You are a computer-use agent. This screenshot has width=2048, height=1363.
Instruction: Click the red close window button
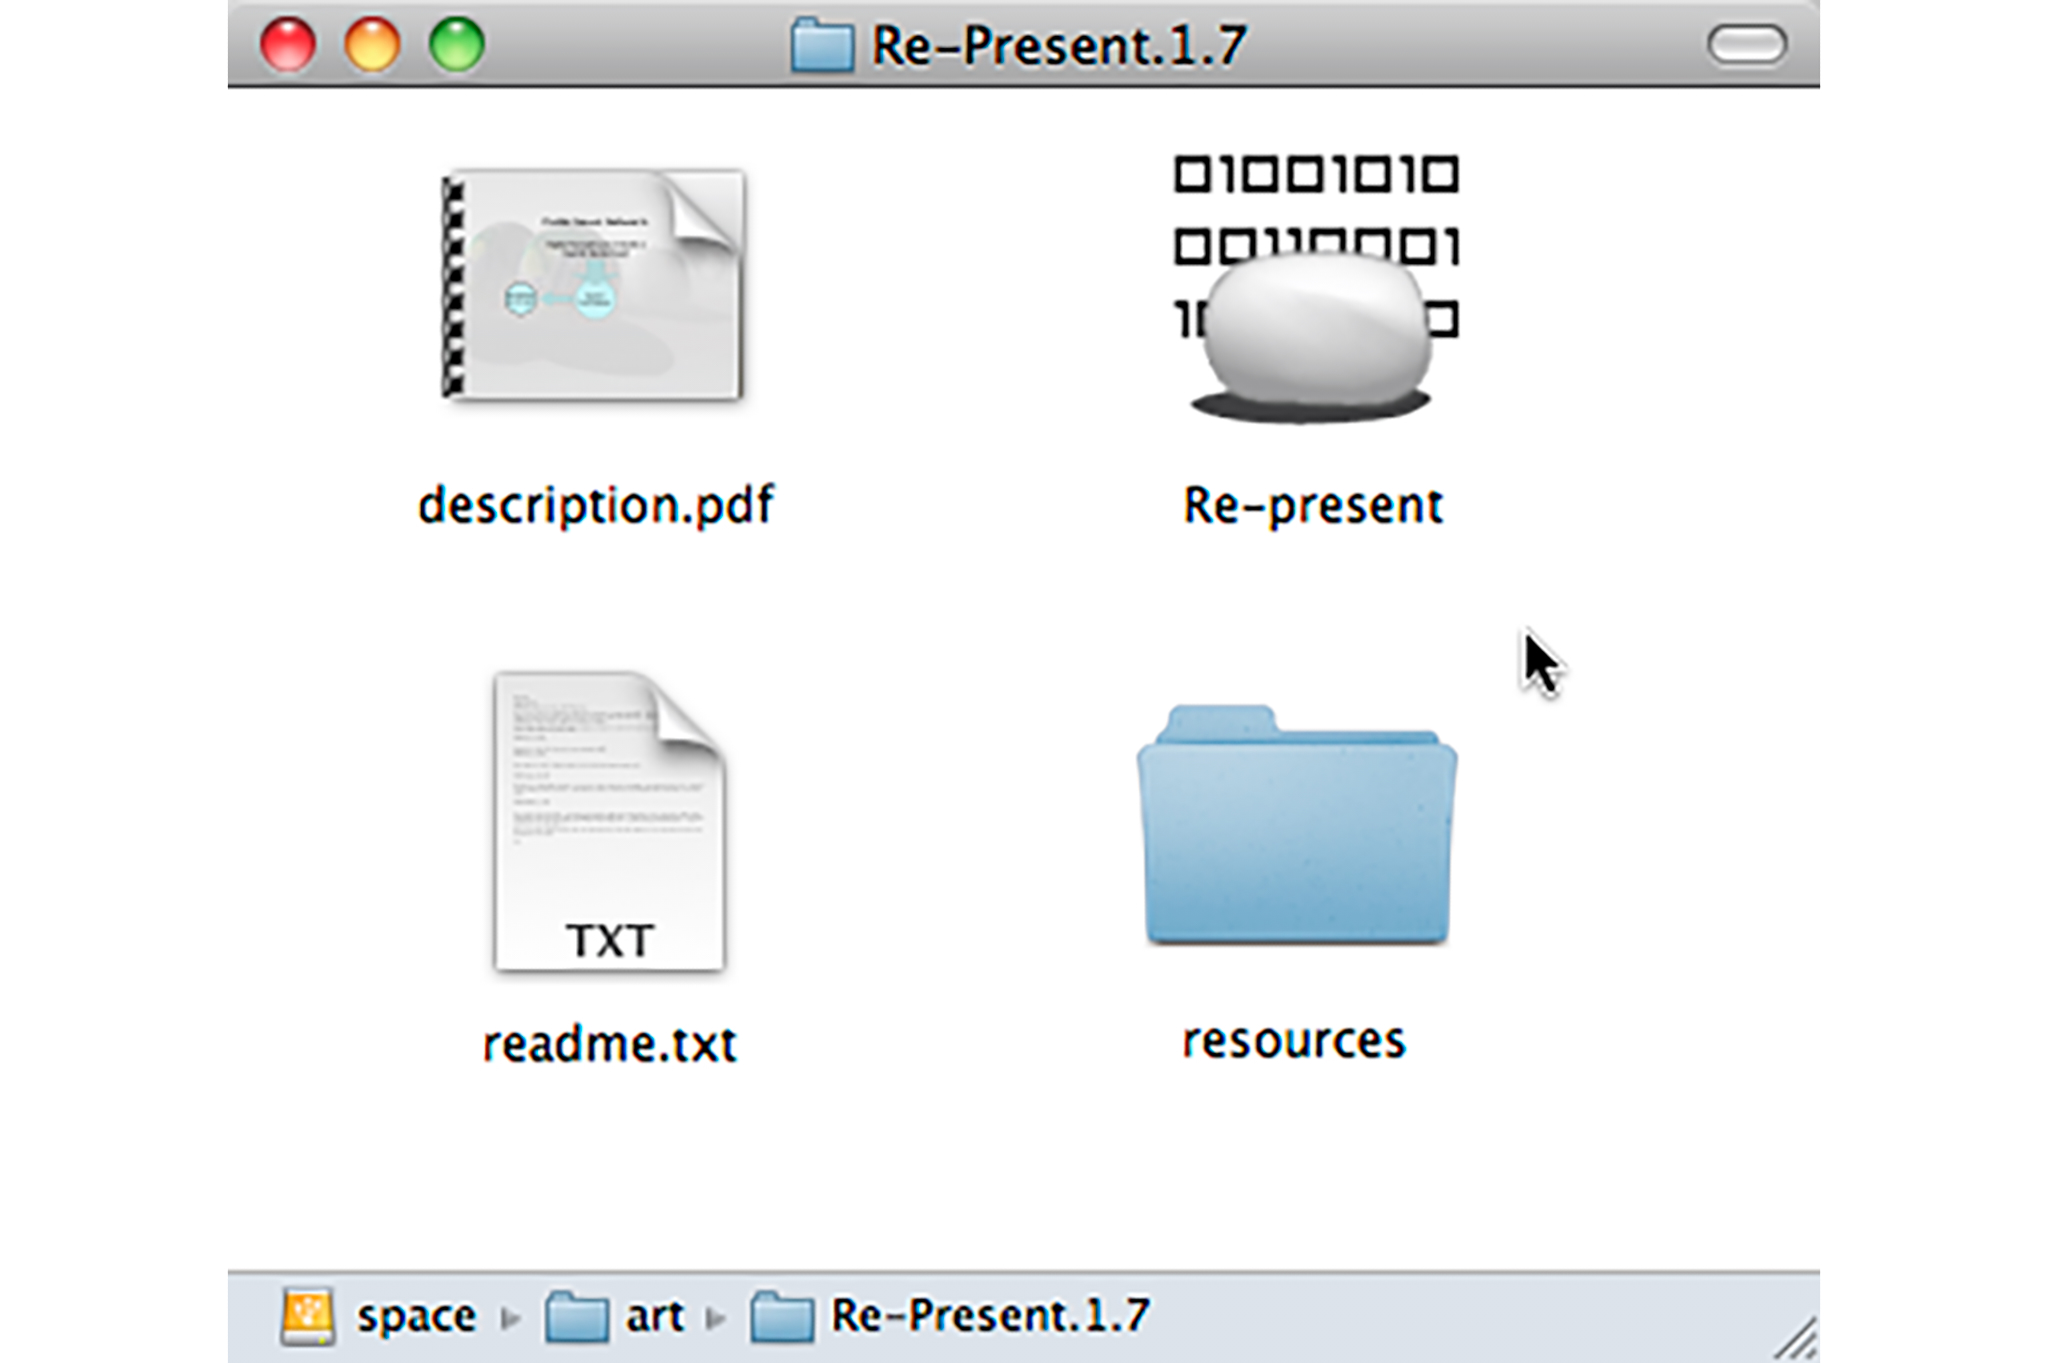click(x=288, y=45)
